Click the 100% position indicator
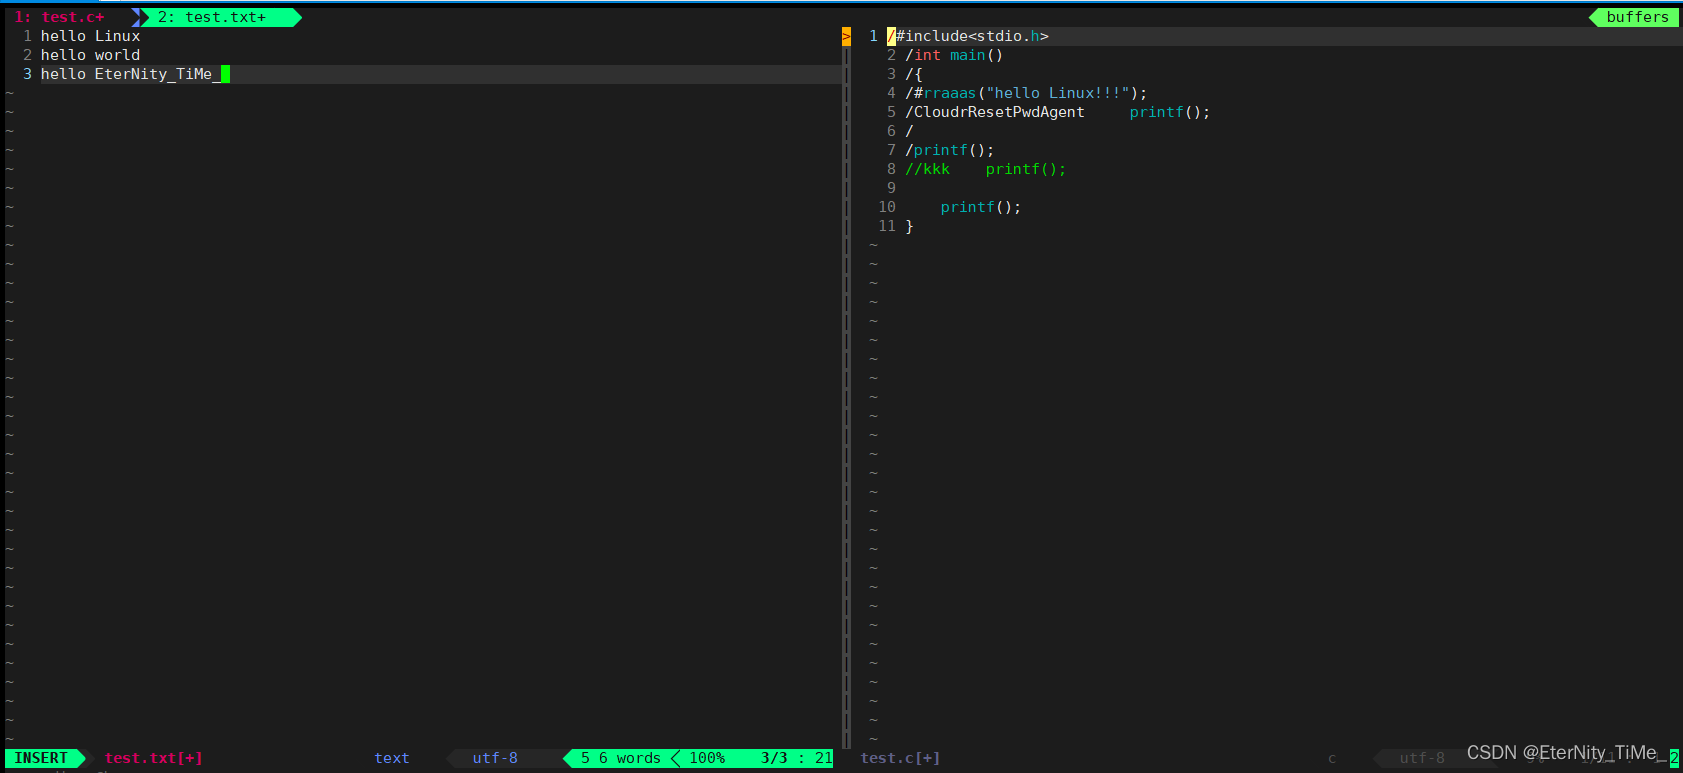This screenshot has height=773, width=1683. pyautogui.click(x=707, y=758)
